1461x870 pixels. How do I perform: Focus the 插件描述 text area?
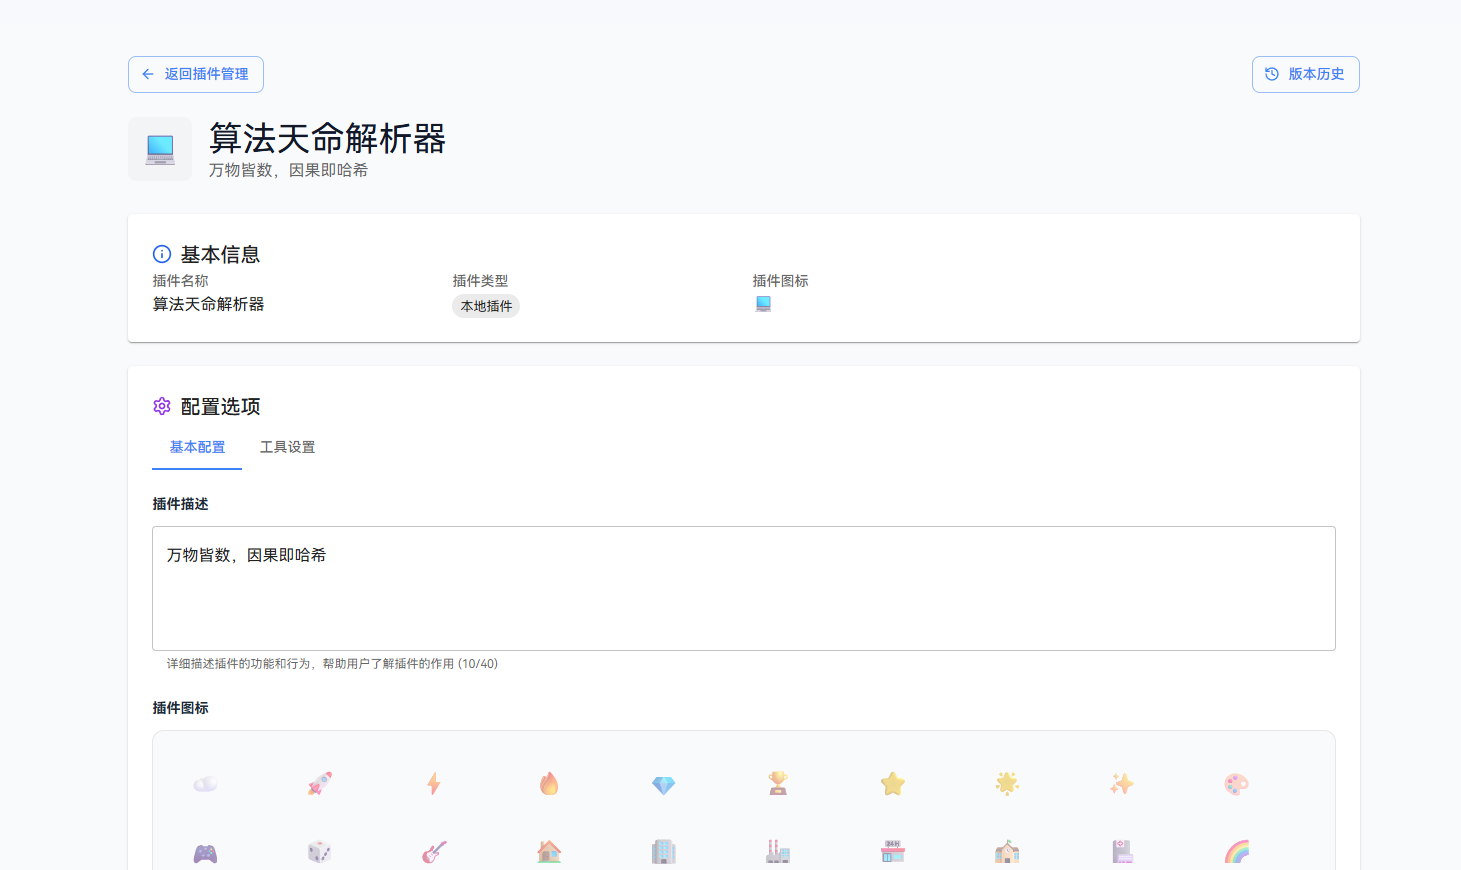744,588
